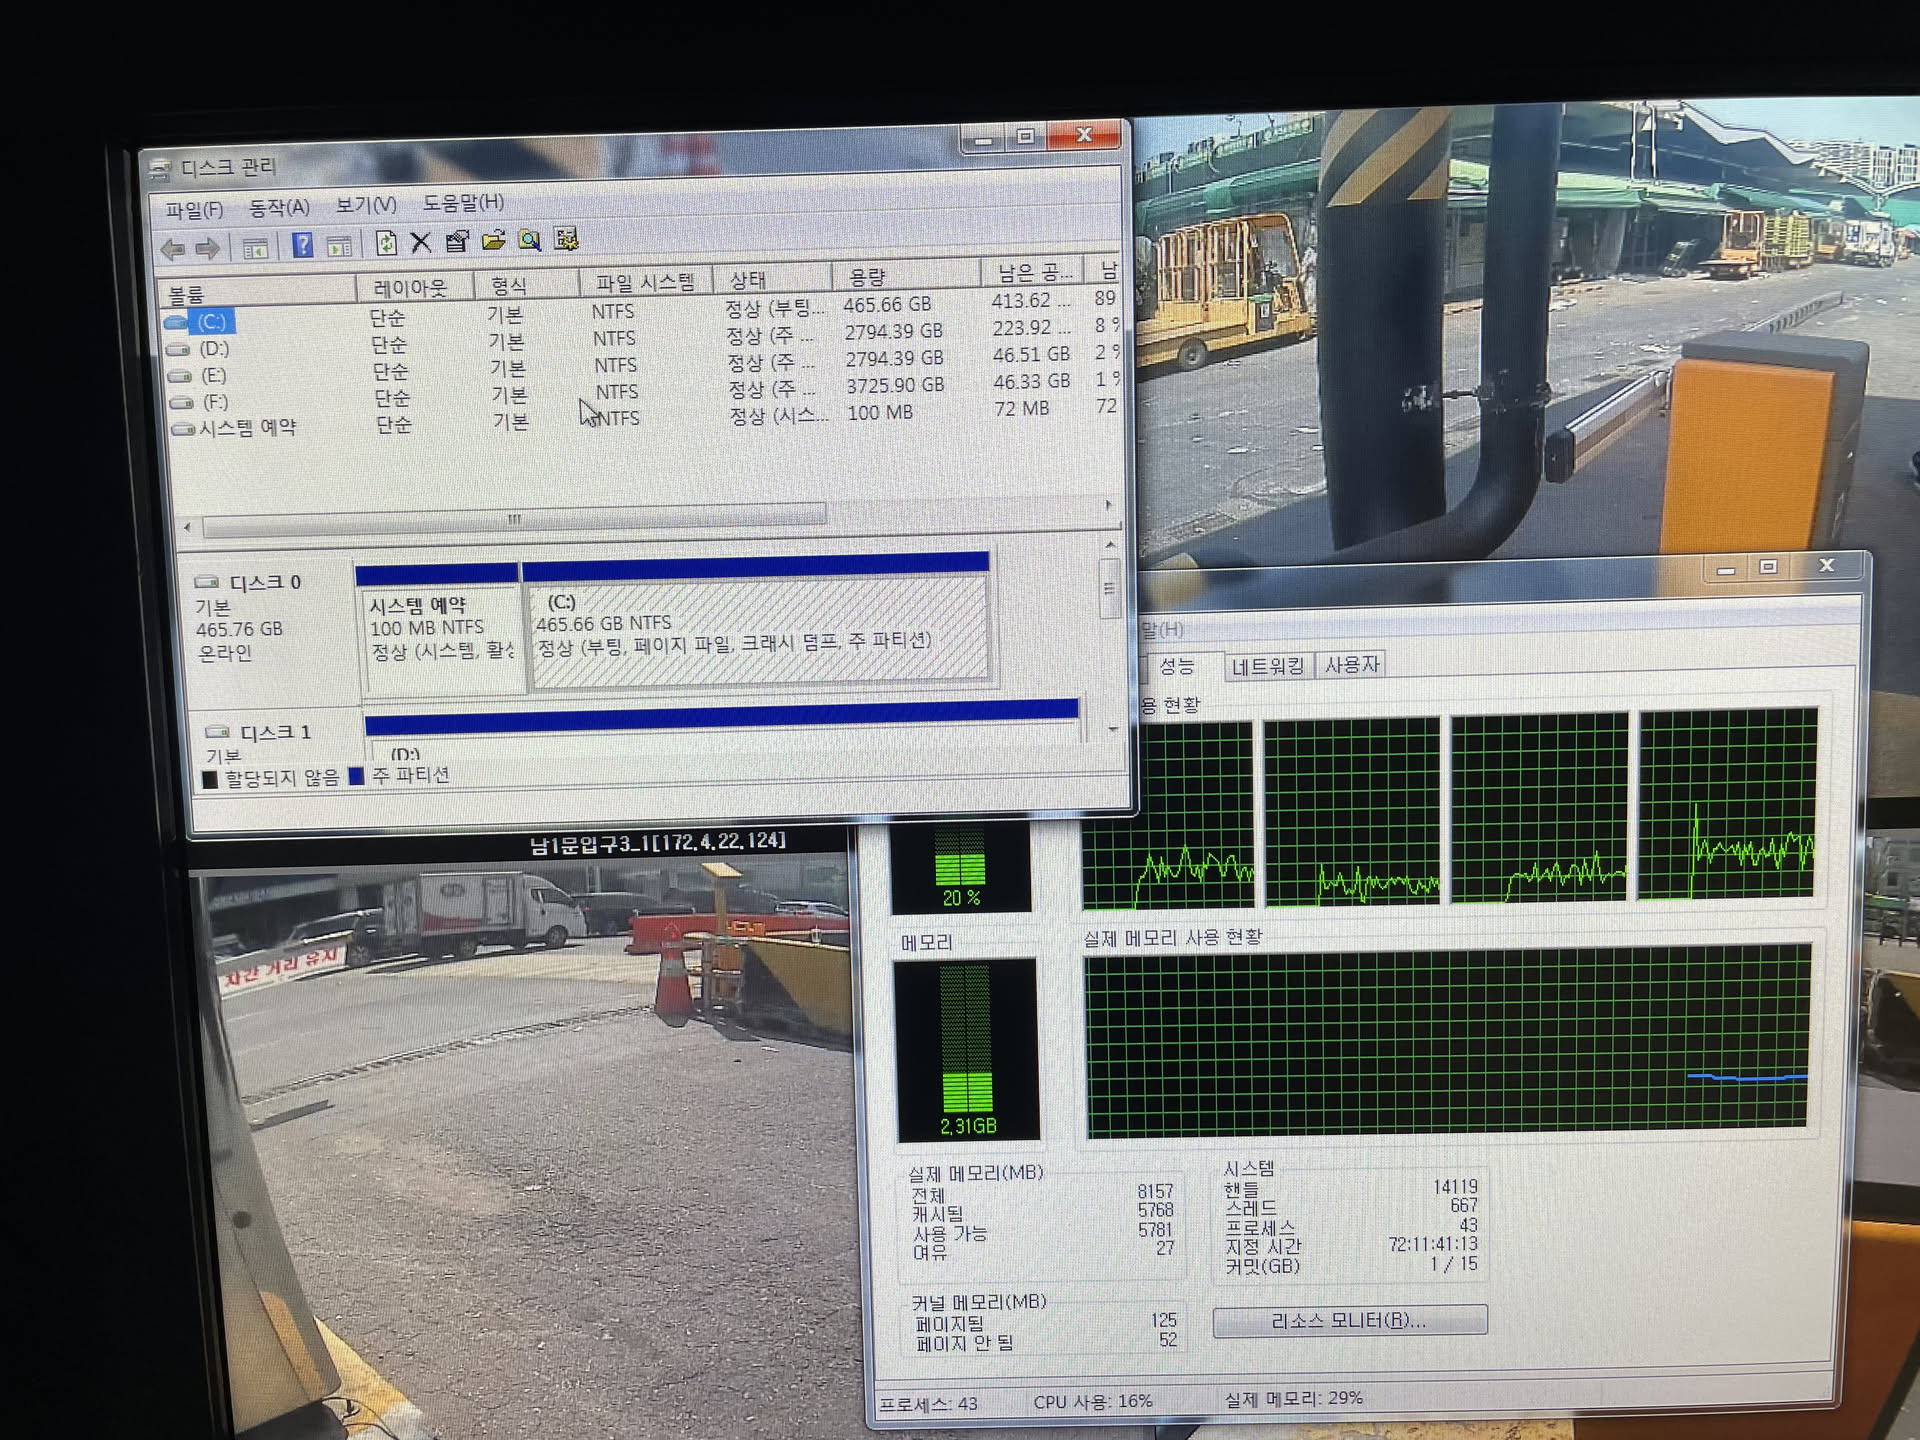Click the horizontal scrollbar right arrow
The image size is (1920, 1440).
(x=1108, y=506)
